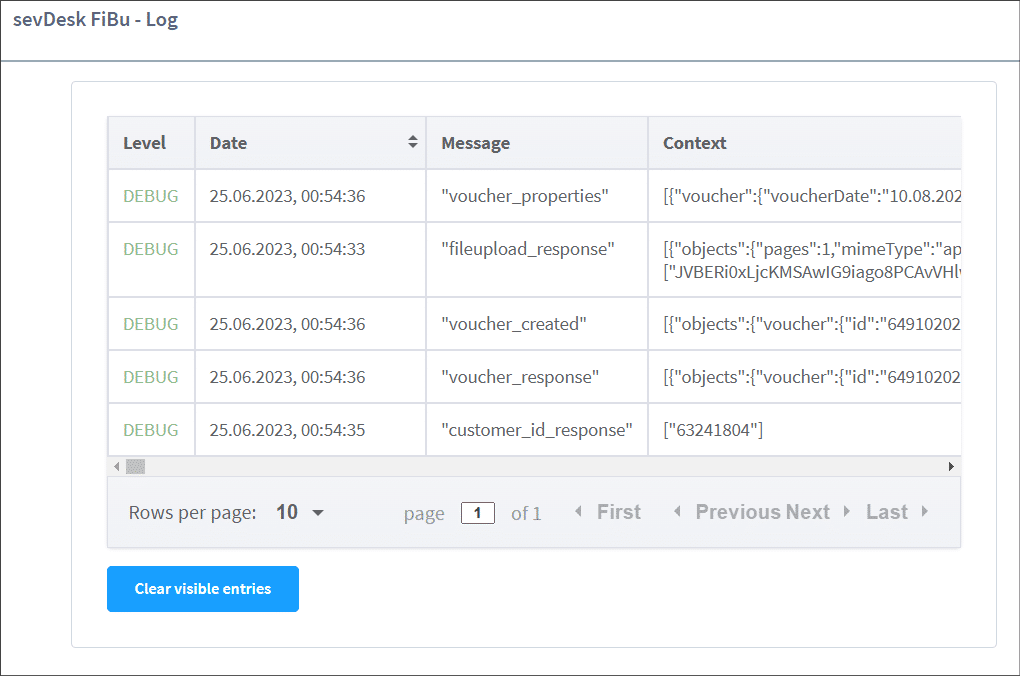The width and height of the screenshot is (1020, 676).
Task: Click the Message column header
Action: point(537,143)
